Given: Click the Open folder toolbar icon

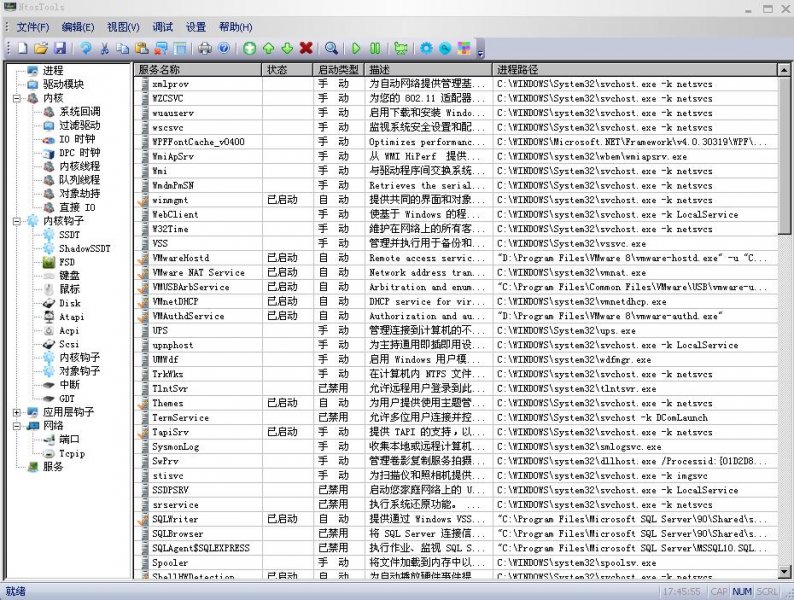Looking at the screenshot, I should [41, 49].
